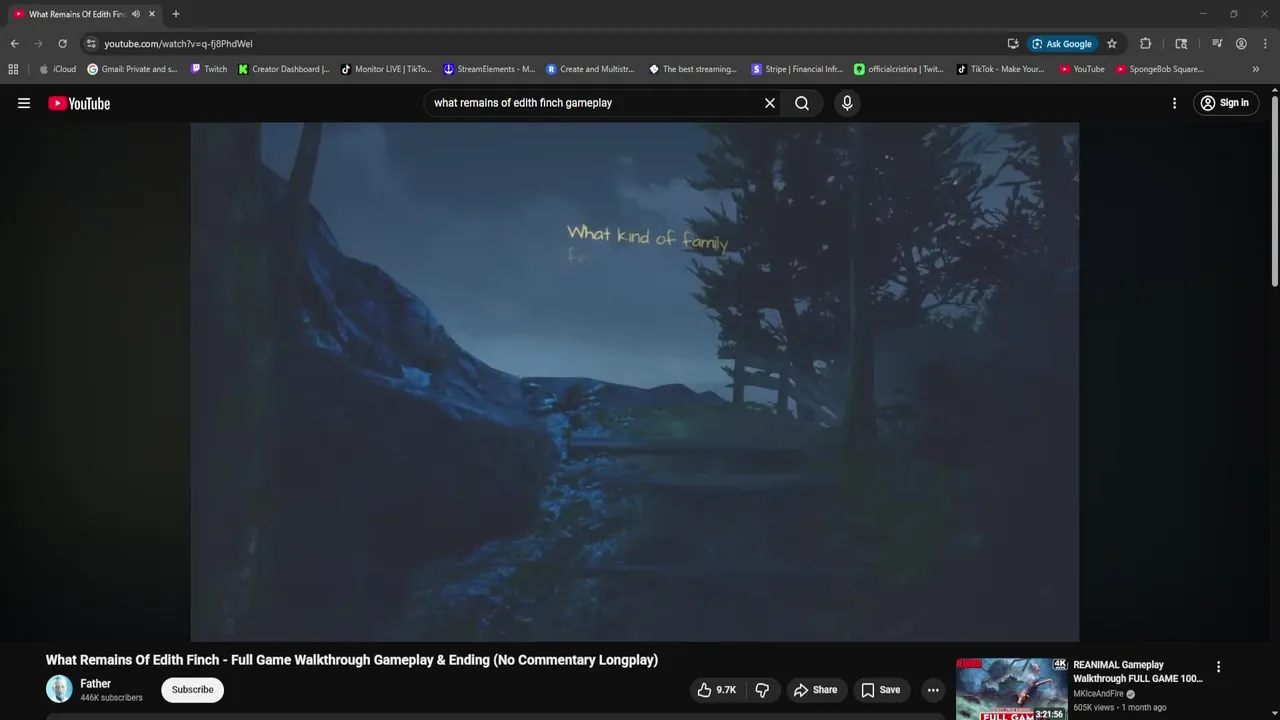Open the Father channel name link
Viewport: 1280px width, 720px height.
[x=96, y=684]
